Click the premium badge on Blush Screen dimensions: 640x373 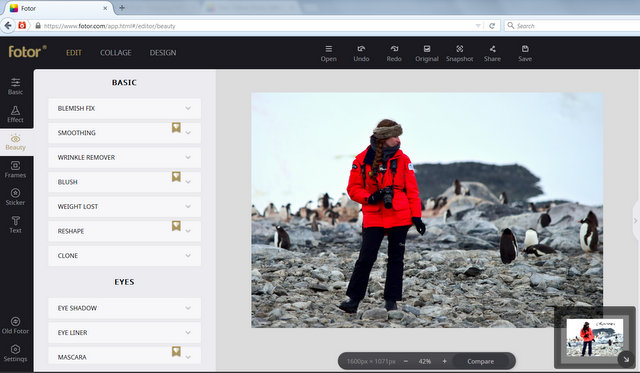tap(176, 177)
